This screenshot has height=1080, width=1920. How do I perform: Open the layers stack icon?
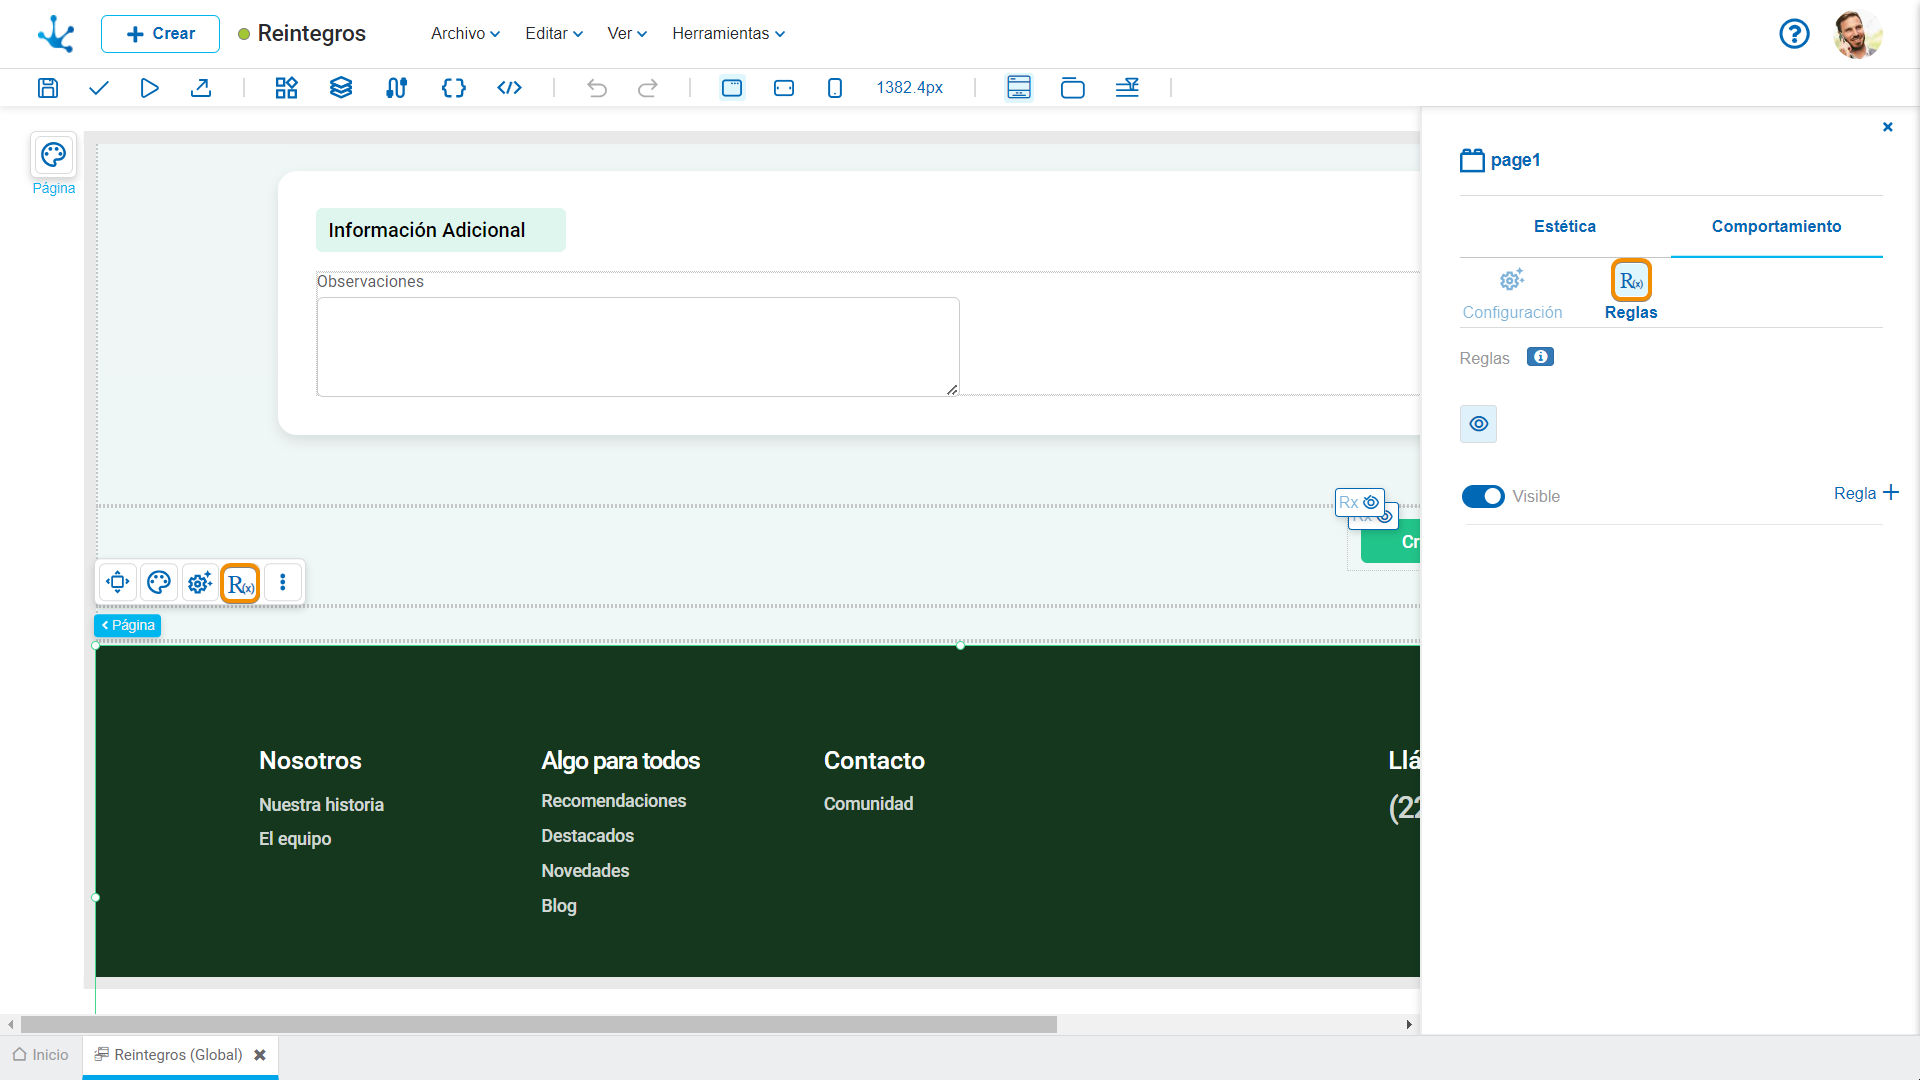click(341, 88)
